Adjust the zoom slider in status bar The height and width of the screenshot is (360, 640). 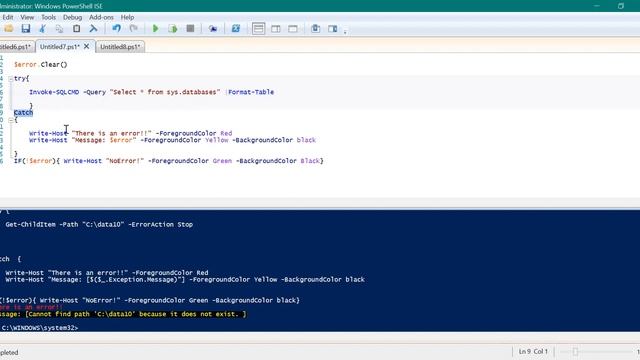click(575, 351)
